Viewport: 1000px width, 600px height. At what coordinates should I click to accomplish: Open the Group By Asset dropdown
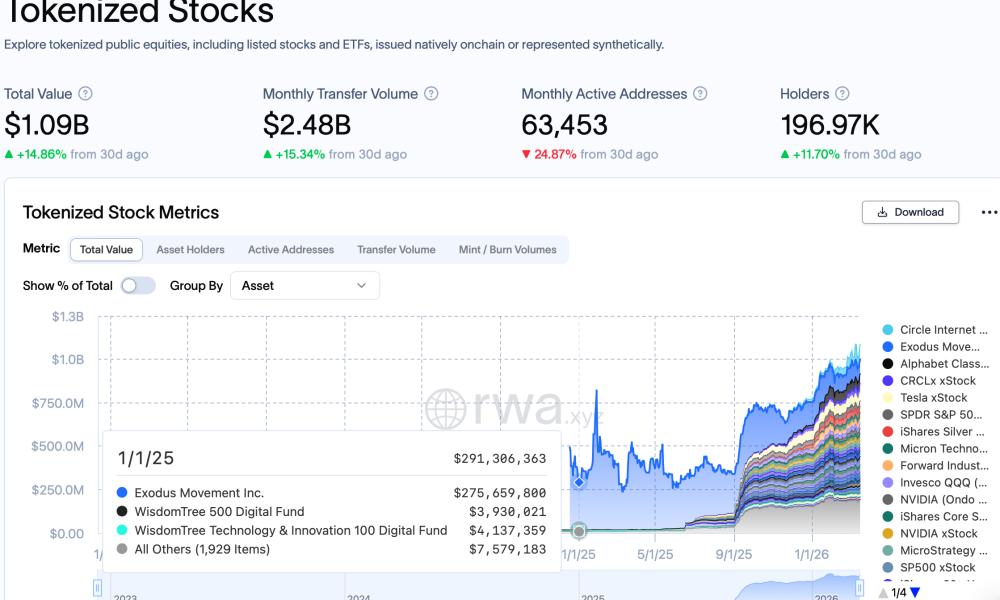coord(304,286)
